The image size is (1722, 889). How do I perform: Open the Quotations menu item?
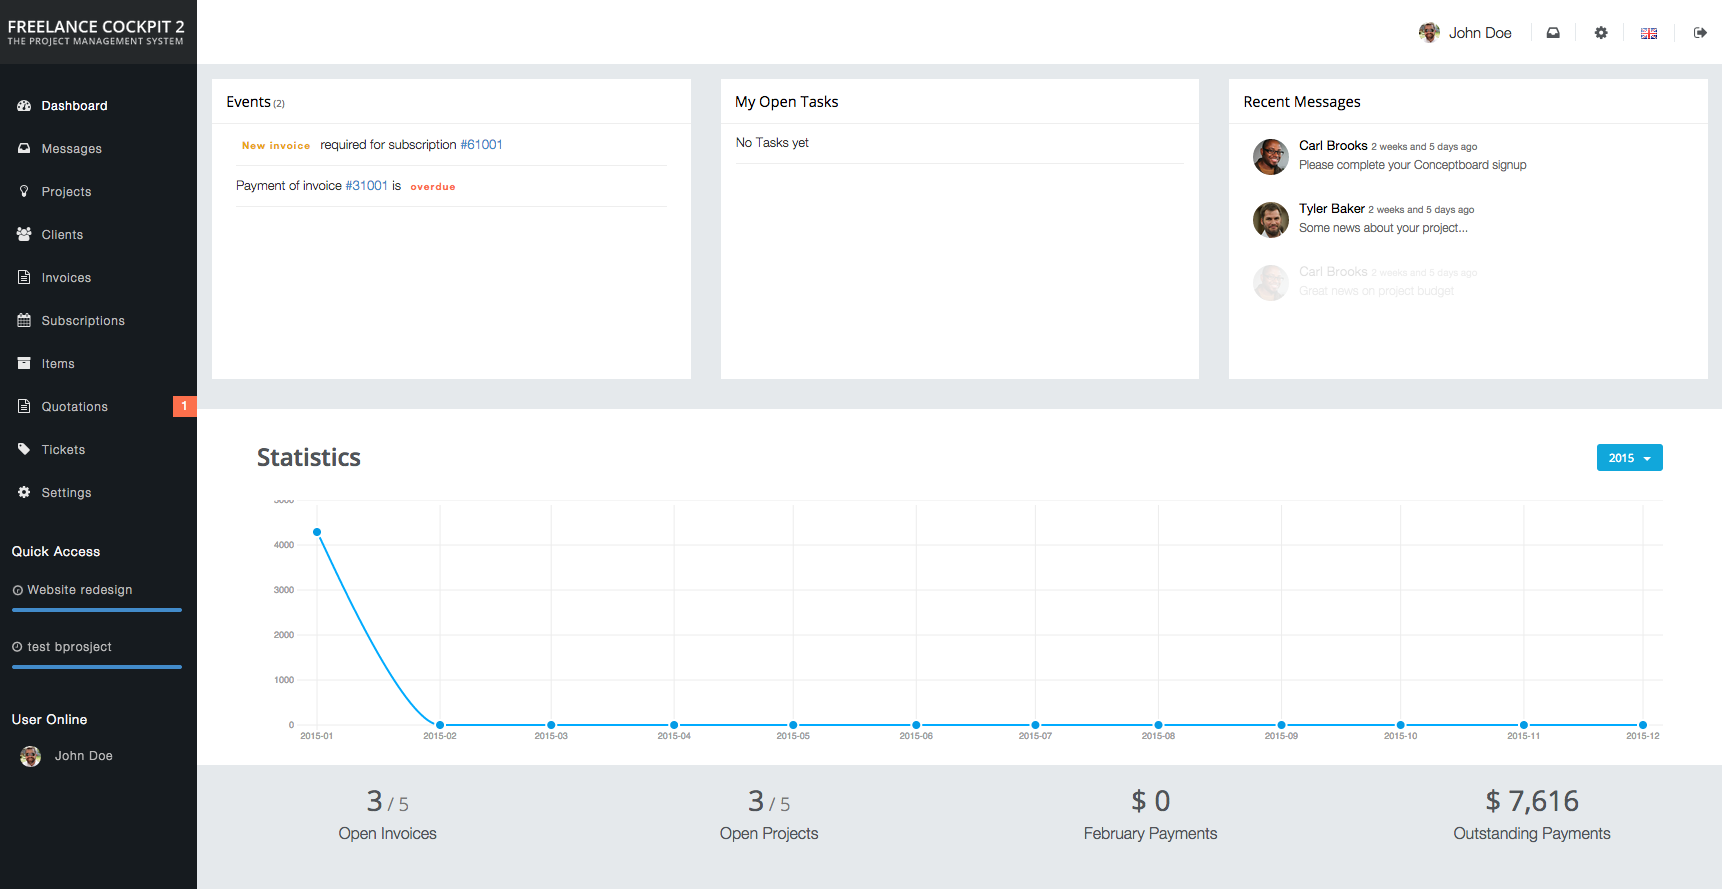pos(98,406)
